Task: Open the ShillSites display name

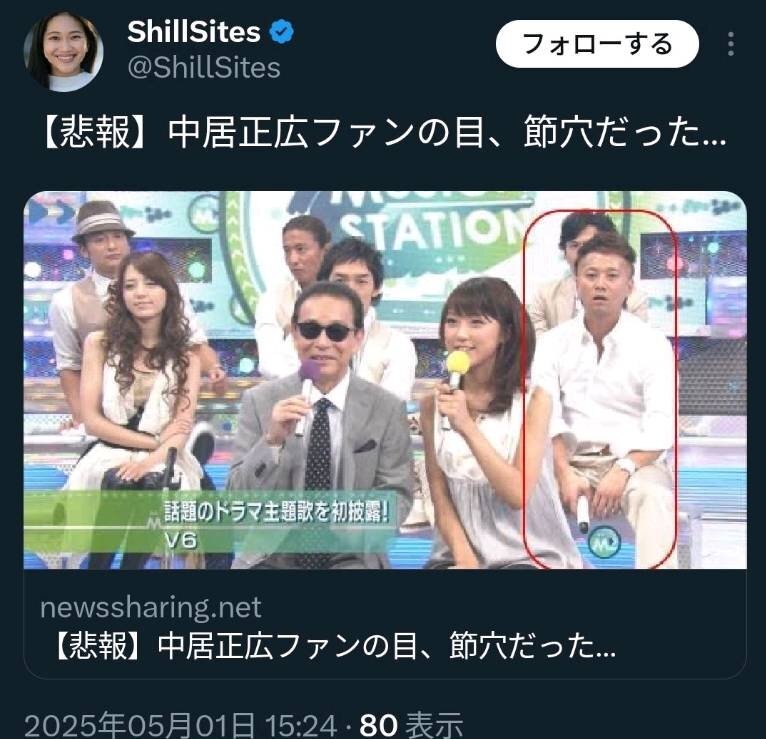Action: (194, 32)
